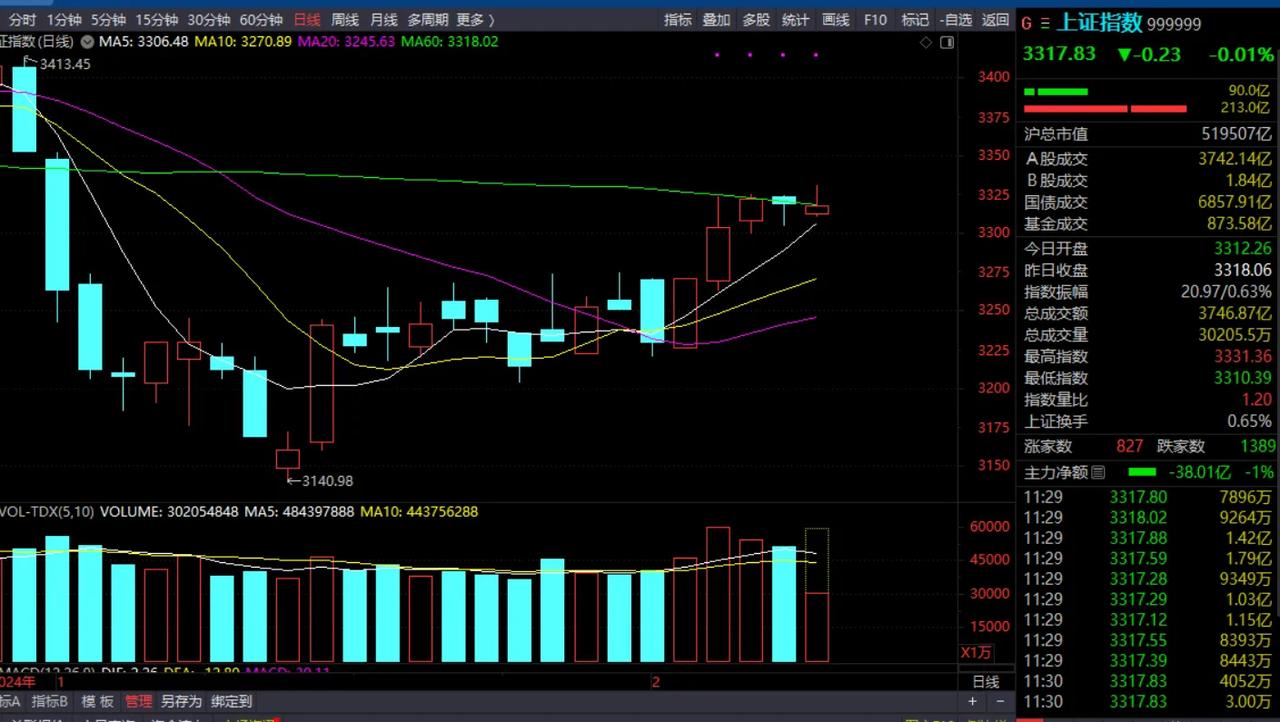Image resolution: width=1280 pixels, height=722 pixels.
Task: Click the MA5 value label
Action: pyautogui.click(x=145, y=42)
